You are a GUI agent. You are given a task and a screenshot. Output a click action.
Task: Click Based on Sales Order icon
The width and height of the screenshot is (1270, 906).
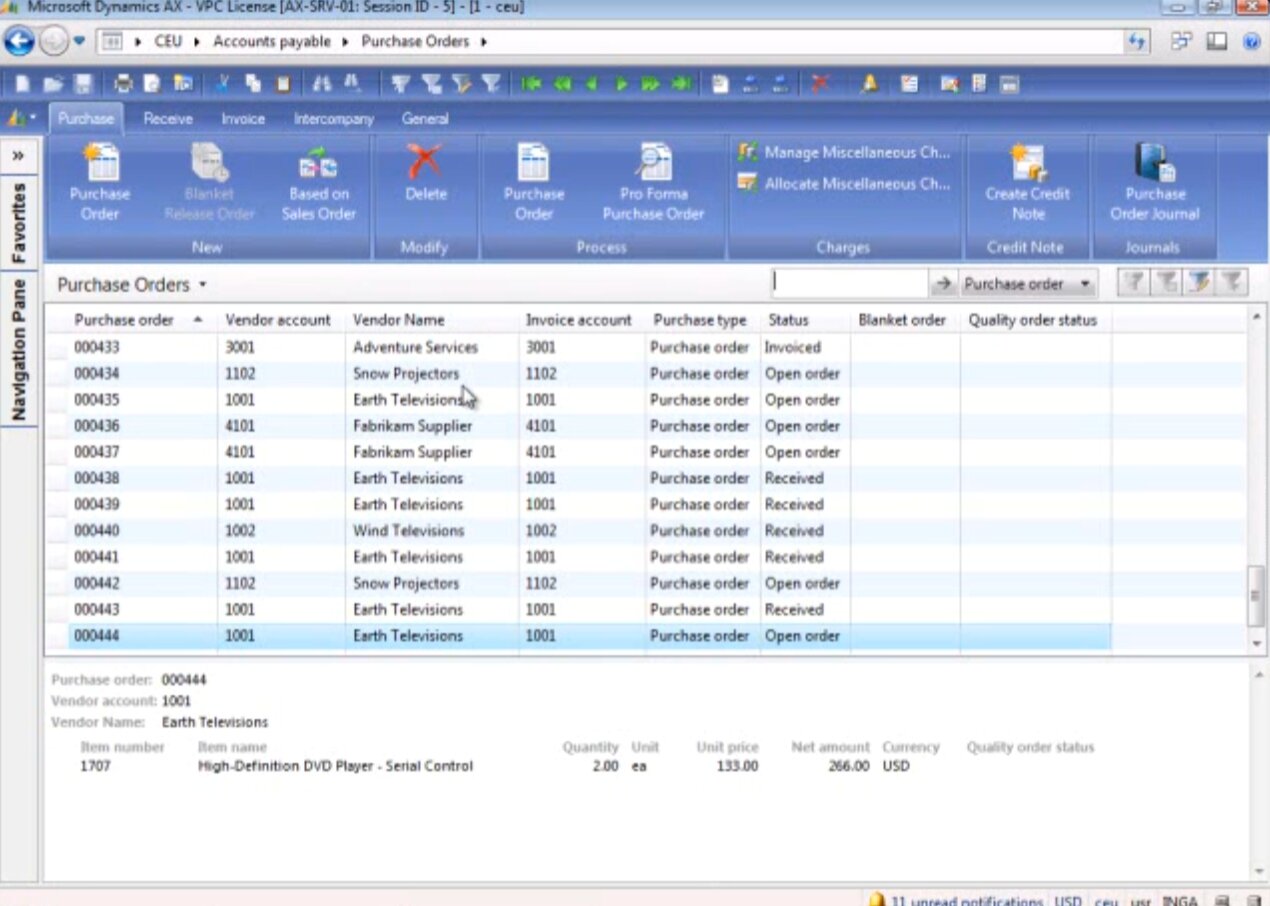(x=319, y=182)
